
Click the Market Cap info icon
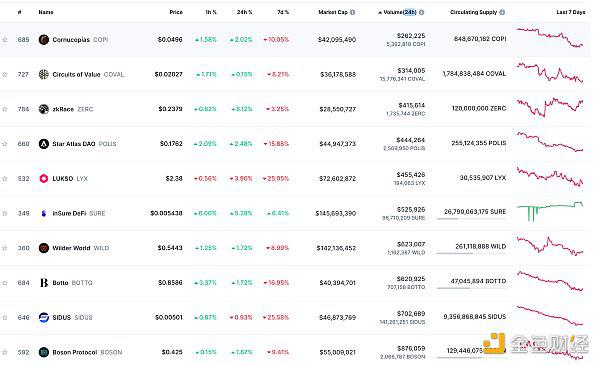(353, 12)
